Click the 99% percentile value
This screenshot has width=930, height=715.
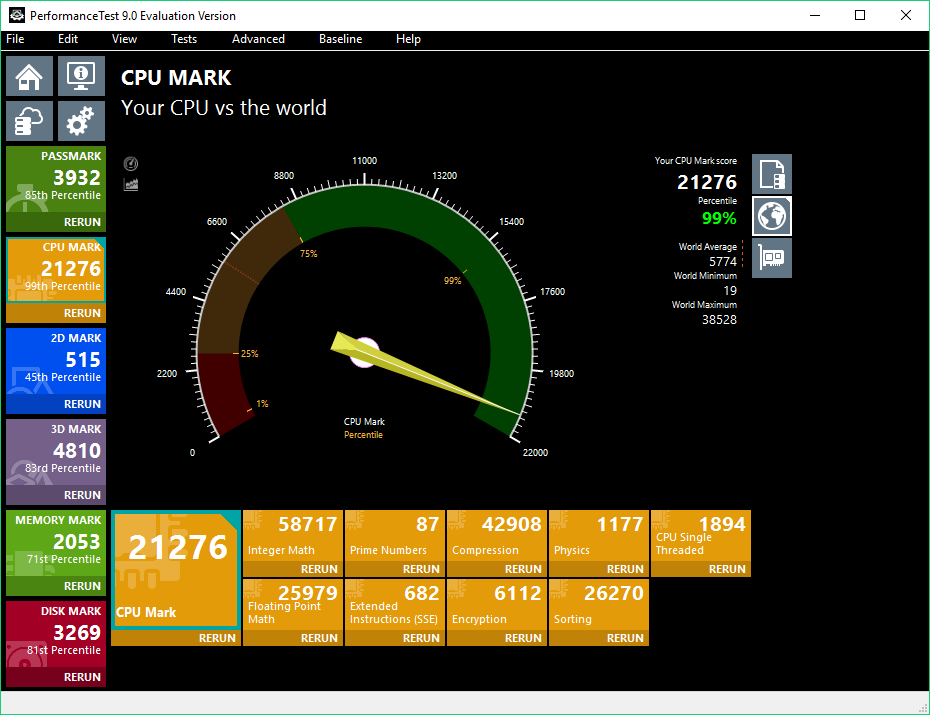click(719, 218)
